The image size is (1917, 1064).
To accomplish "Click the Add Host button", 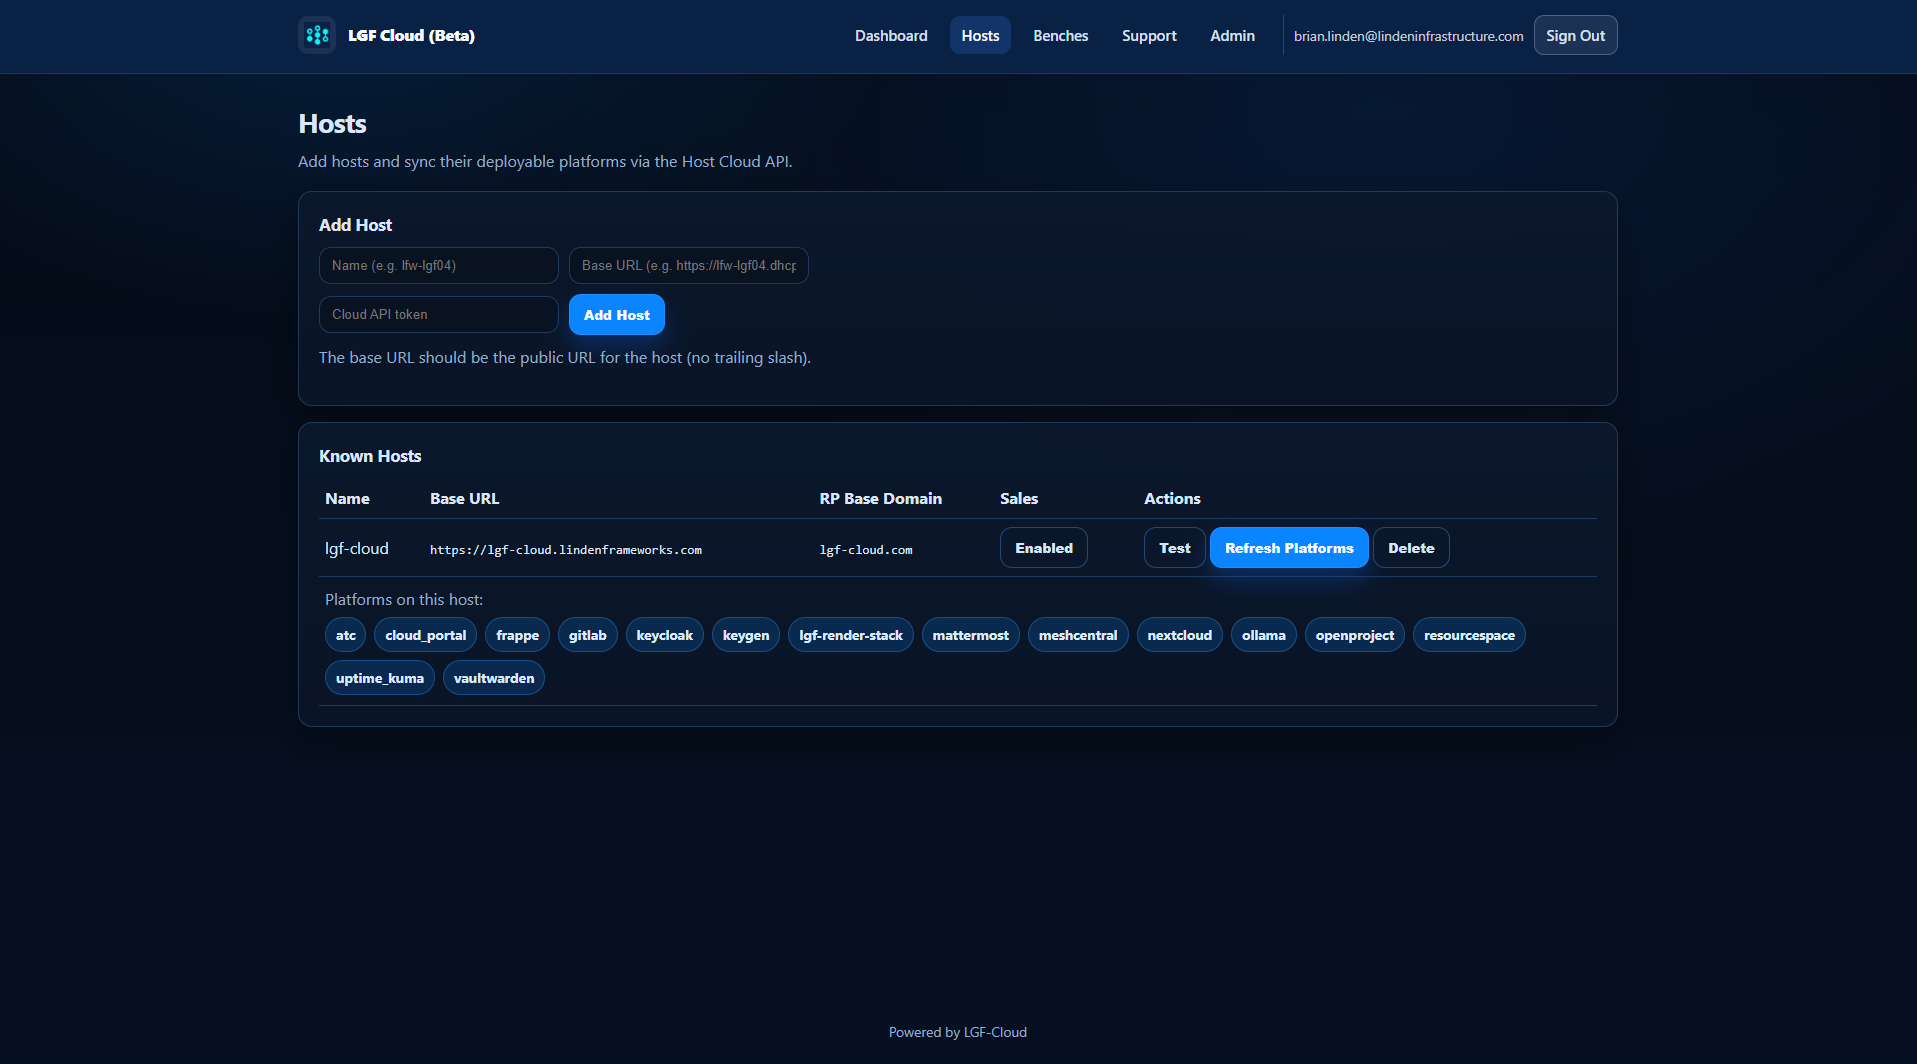I will (x=616, y=314).
